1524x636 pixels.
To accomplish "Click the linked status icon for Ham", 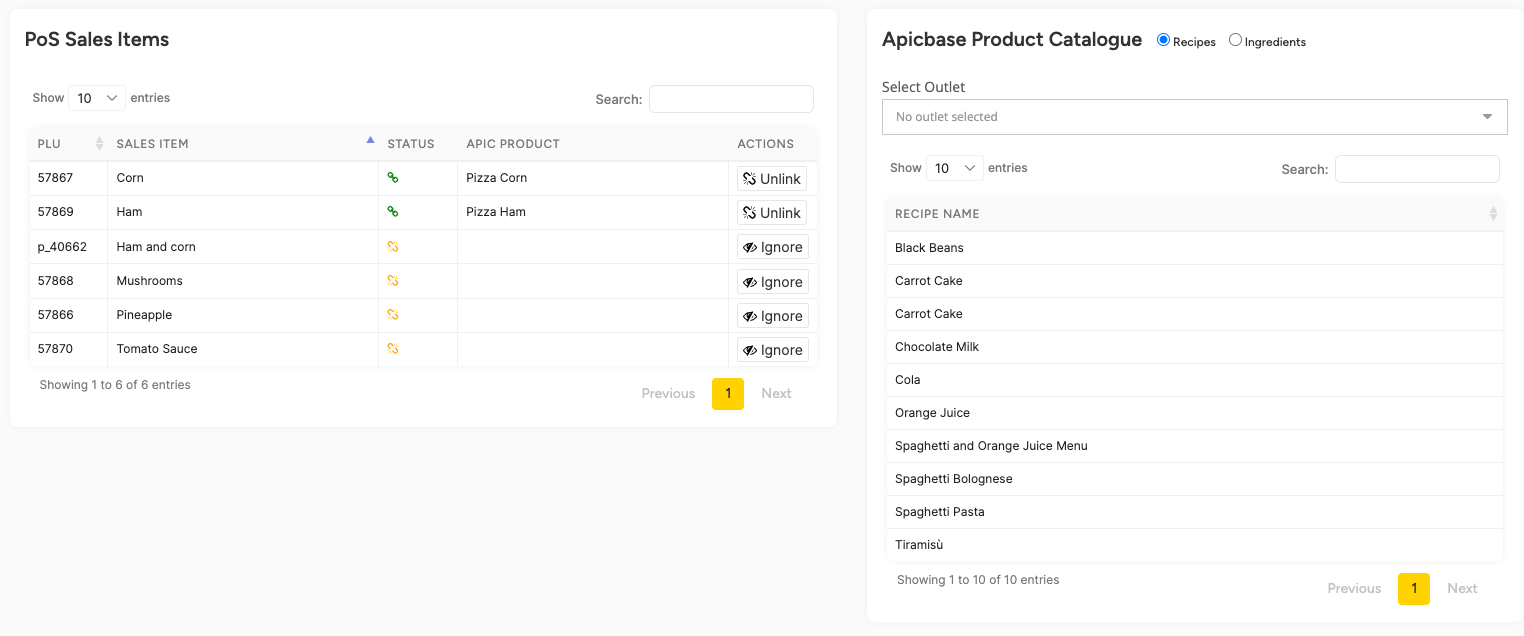I will click(x=393, y=212).
